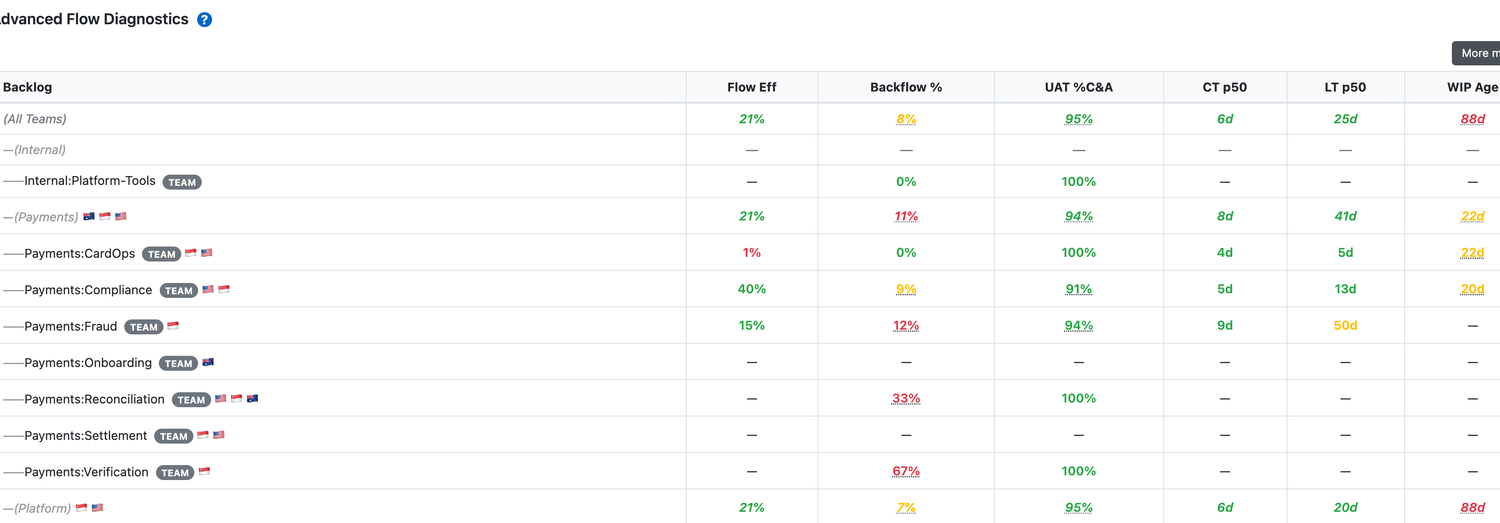Screen dimensions: 1500x523
Task: Click the Singapore flag on Payments:Verification row
Action: click(x=204, y=472)
